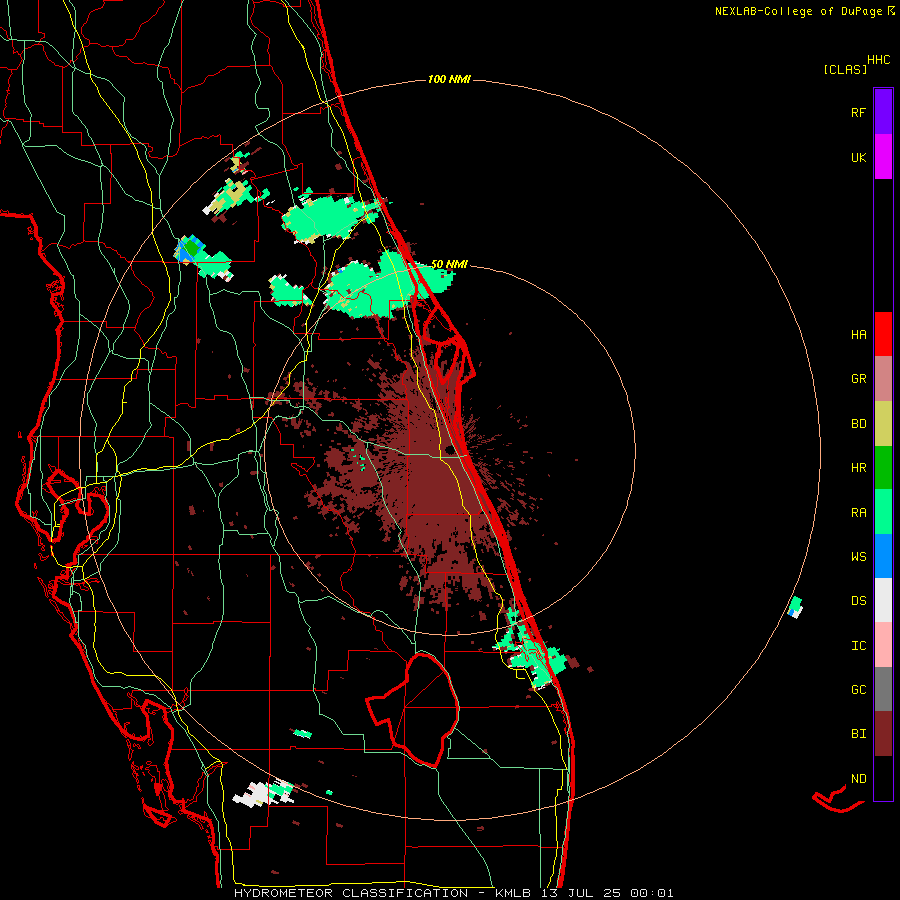
Task: Click the WS legend label
Action: pyautogui.click(x=858, y=556)
